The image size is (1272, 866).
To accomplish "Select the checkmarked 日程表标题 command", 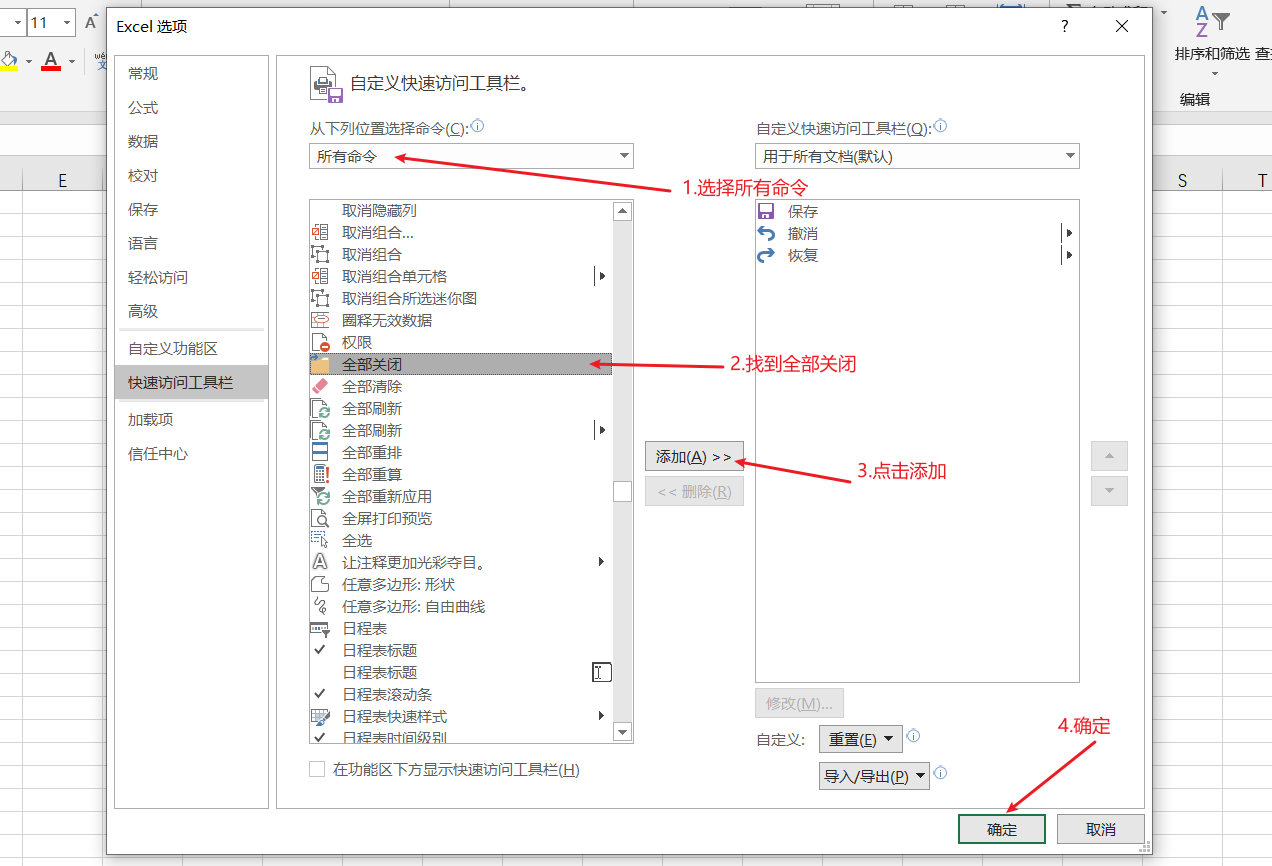I will point(460,650).
